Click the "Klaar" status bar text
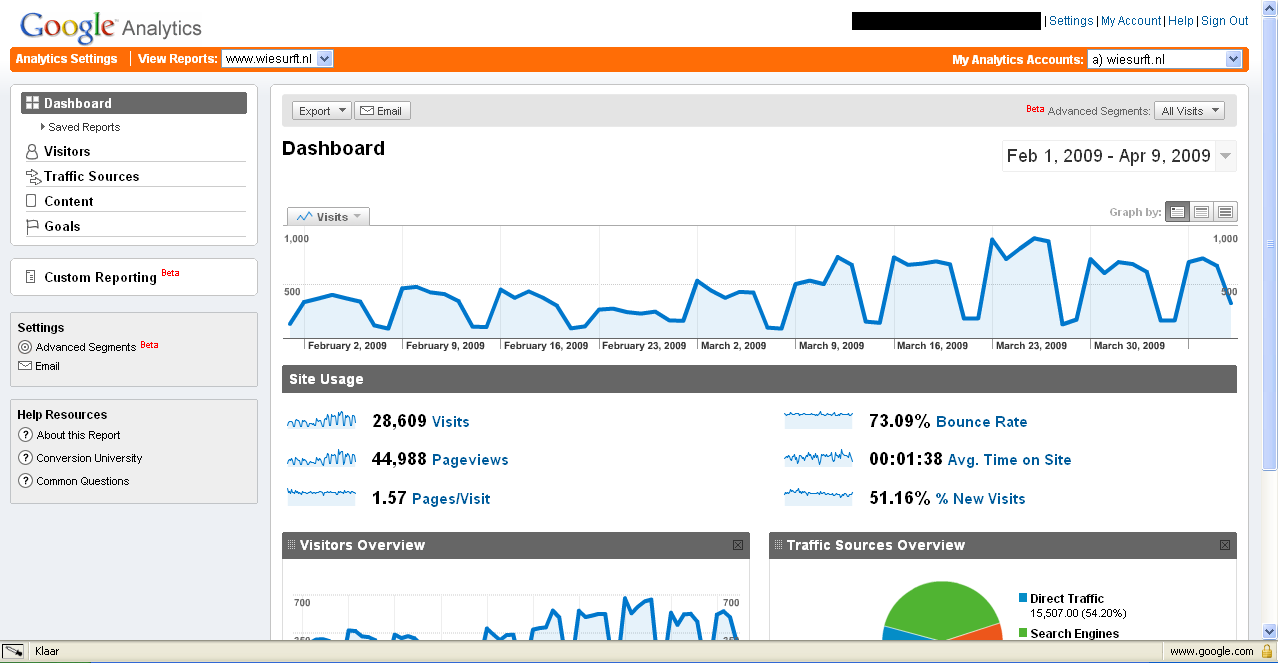The width and height of the screenshot is (1280, 663). (x=47, y=651)
